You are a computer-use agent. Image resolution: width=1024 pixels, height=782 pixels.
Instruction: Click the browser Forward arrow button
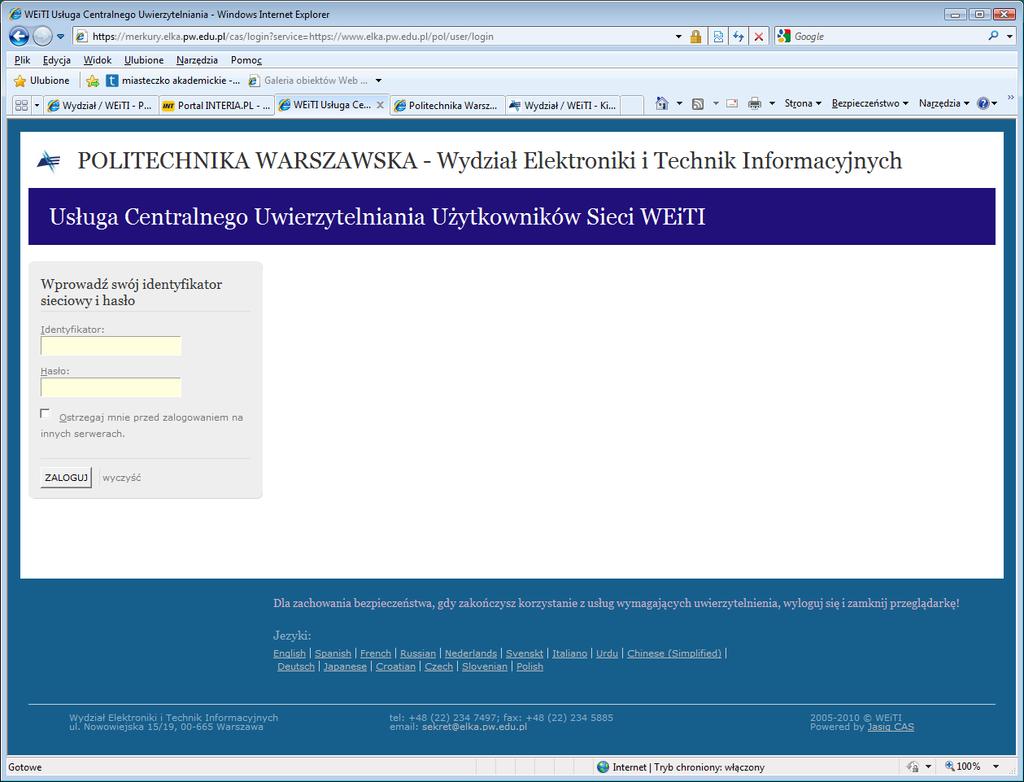pyautogui.click(x=42, y=37)
